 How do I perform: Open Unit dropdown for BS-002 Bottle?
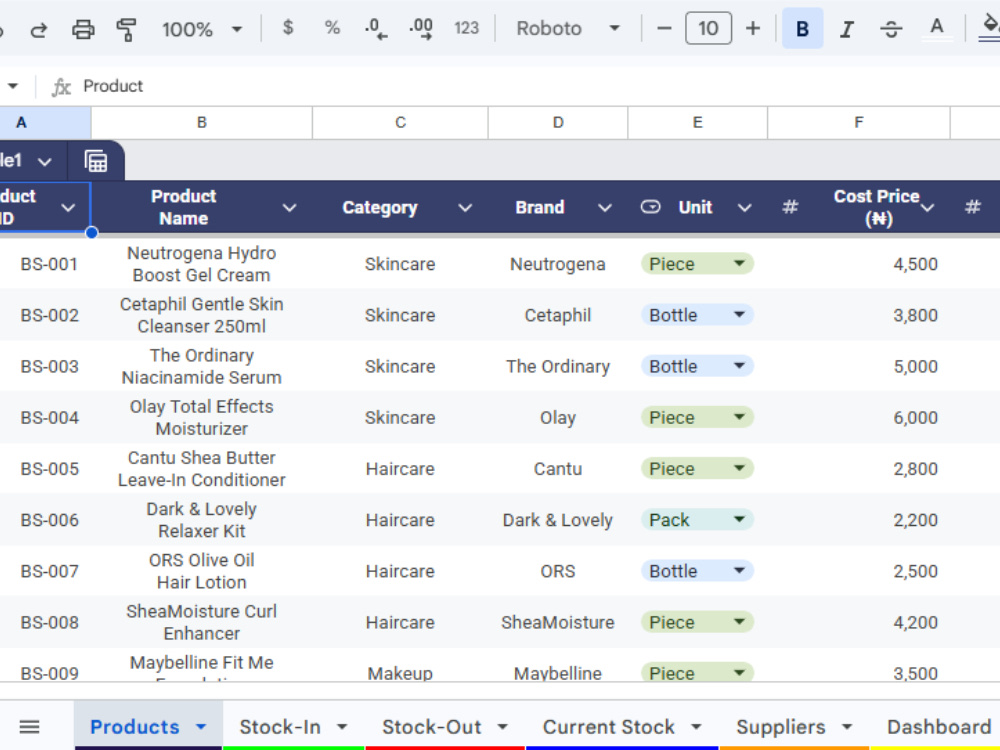click(739, 314)
